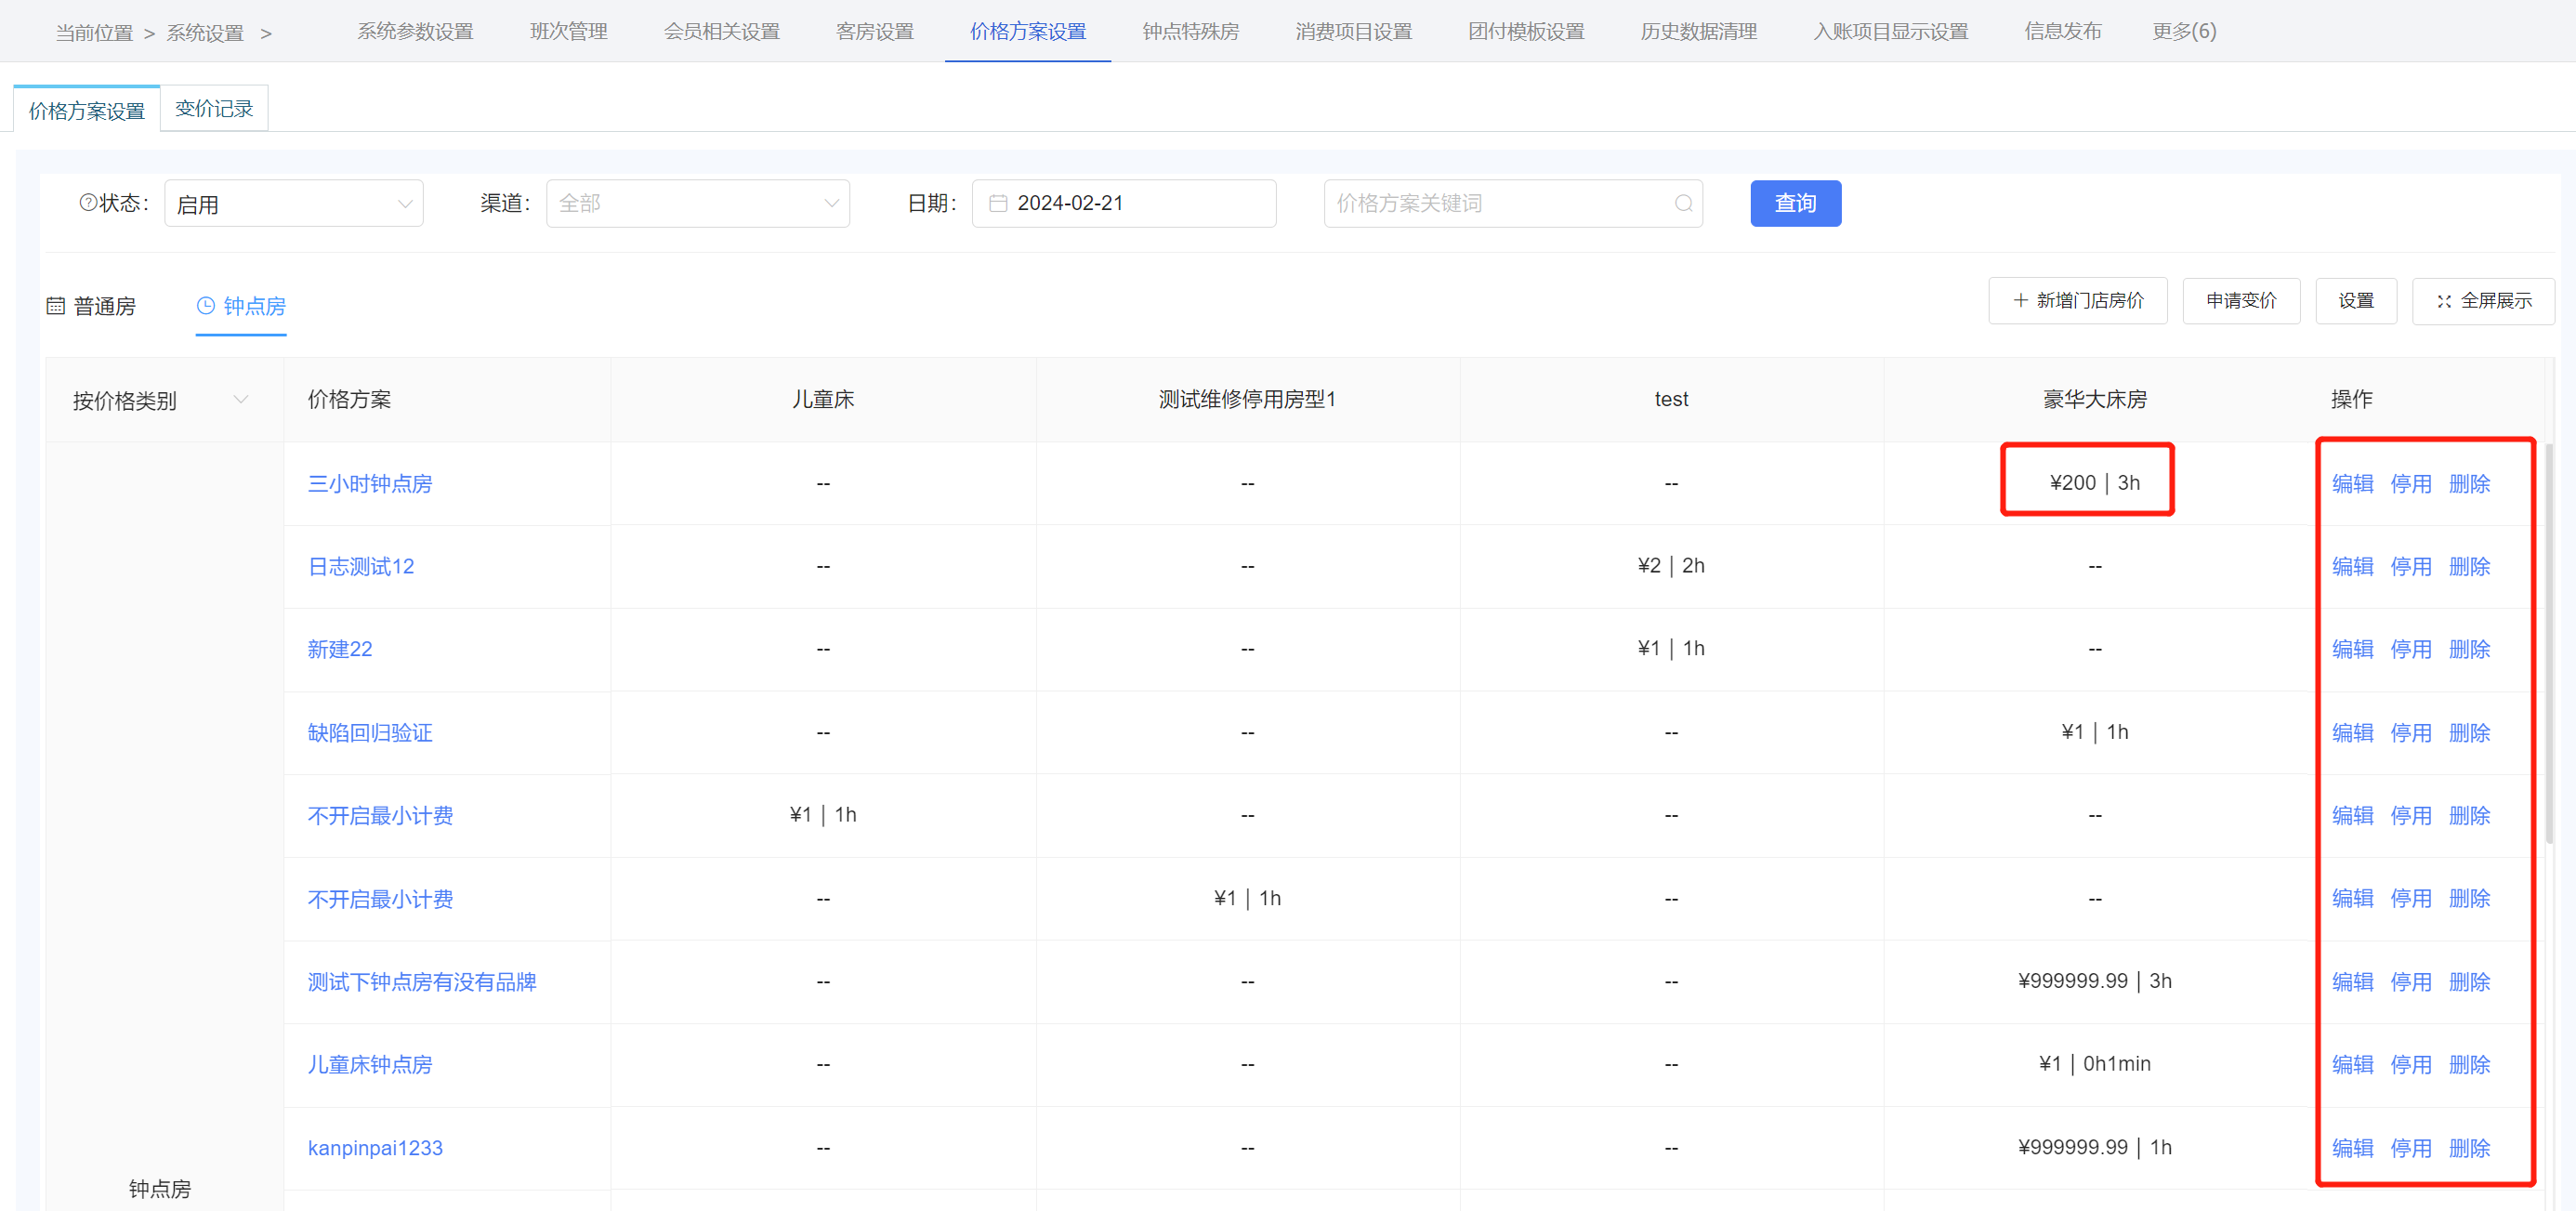The image size is (2576, 1211).
Task: Click the search magnifier icon in keyword box
Action: [x=1683, y=203]
